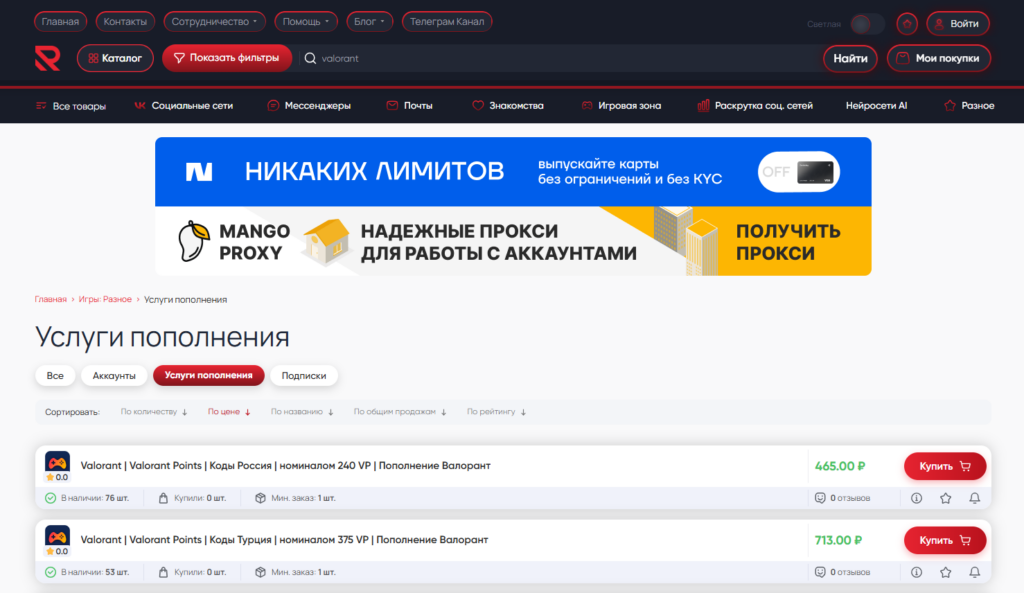Click the red R site logo
The height and width of the screenshot is (593, 1024).
tap(48, 58)
